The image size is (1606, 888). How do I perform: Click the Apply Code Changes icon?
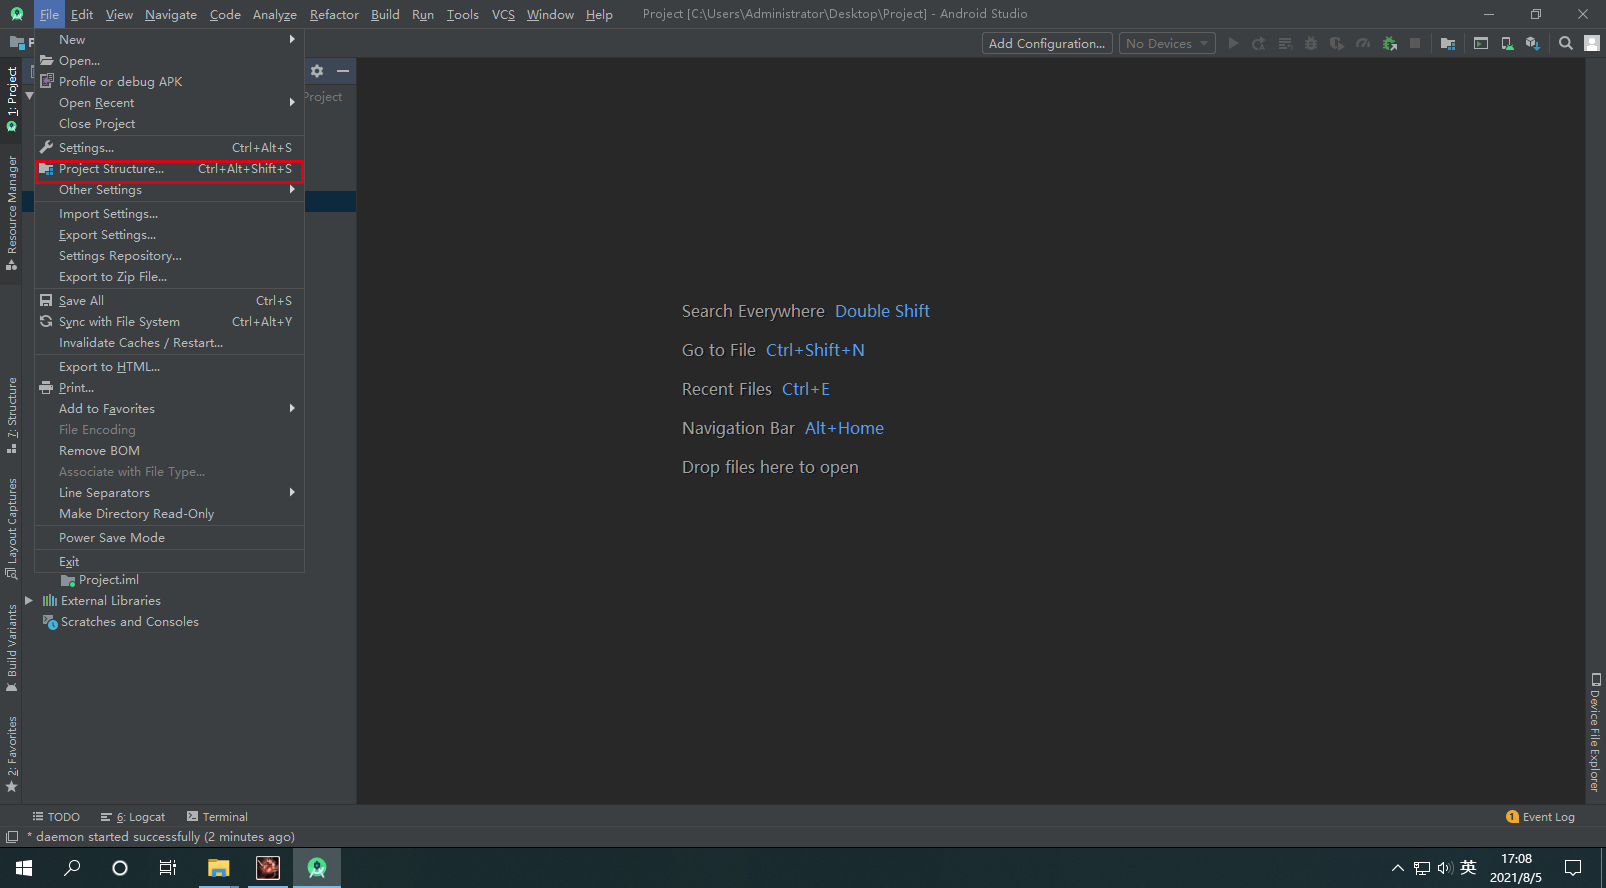click(1285, 43)
